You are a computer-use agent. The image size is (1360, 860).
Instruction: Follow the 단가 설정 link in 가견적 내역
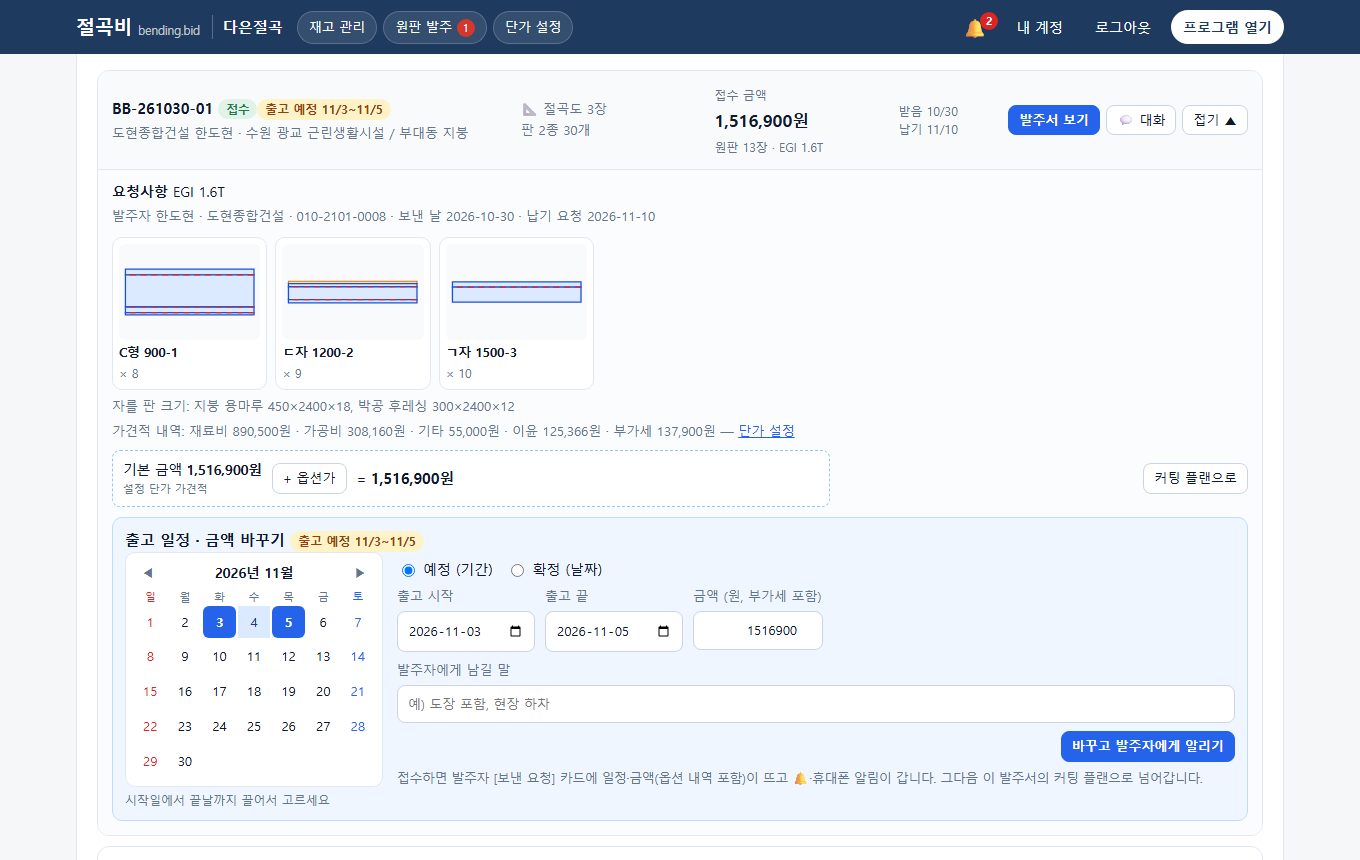(766, 430)
